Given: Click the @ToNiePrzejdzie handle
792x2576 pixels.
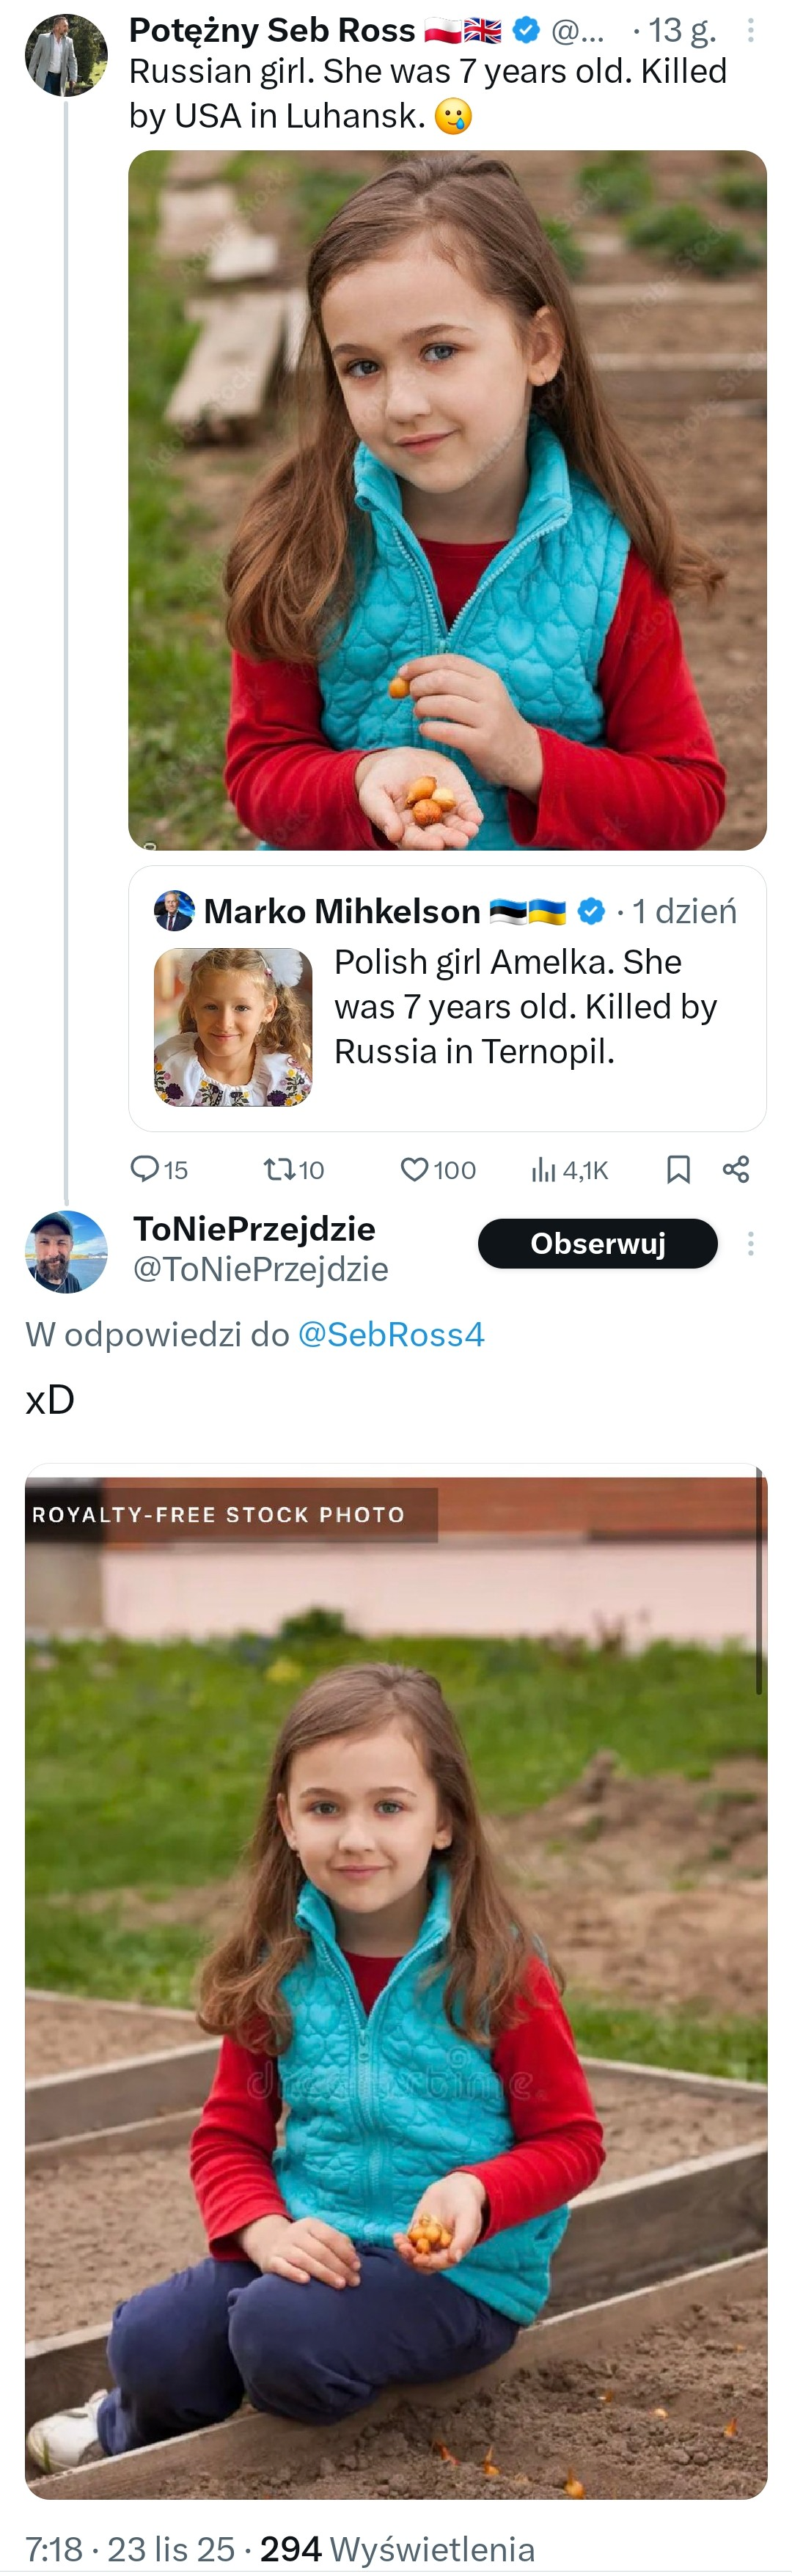Looking at the screenshot, I should point(260,1268).
